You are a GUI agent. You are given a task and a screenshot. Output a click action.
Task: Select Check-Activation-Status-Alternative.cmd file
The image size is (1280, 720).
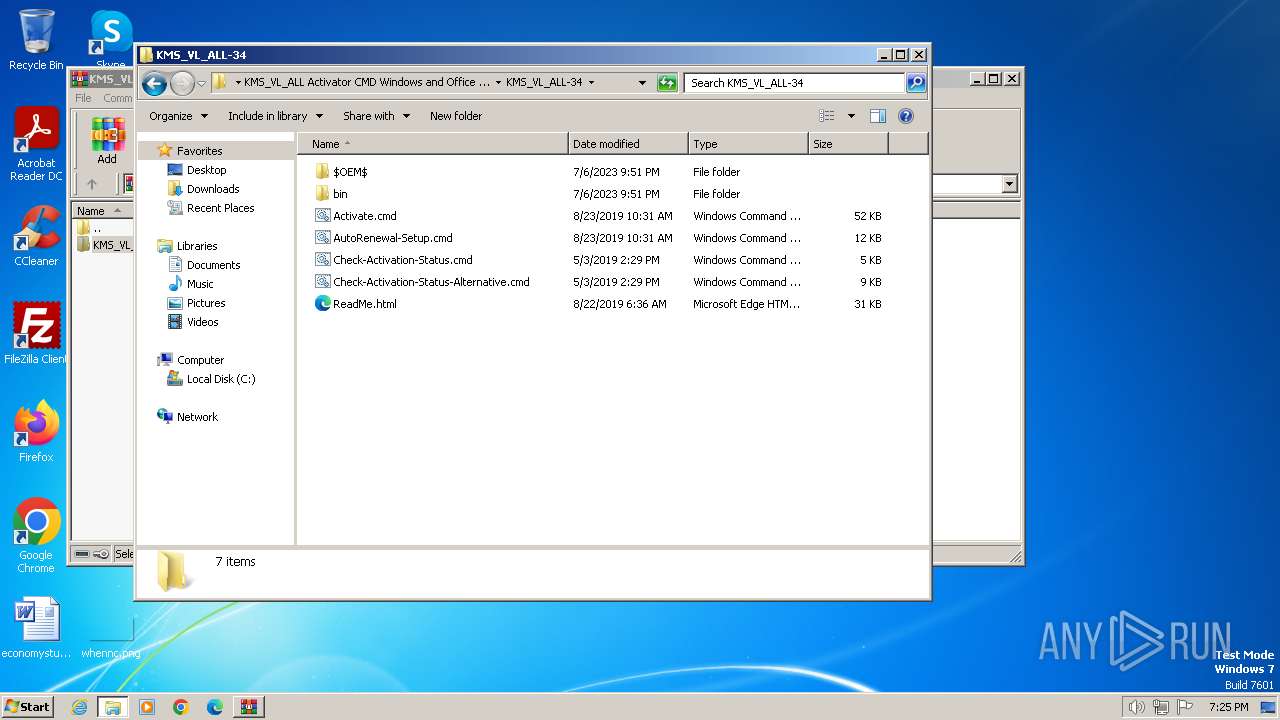[x=431, y=282]
